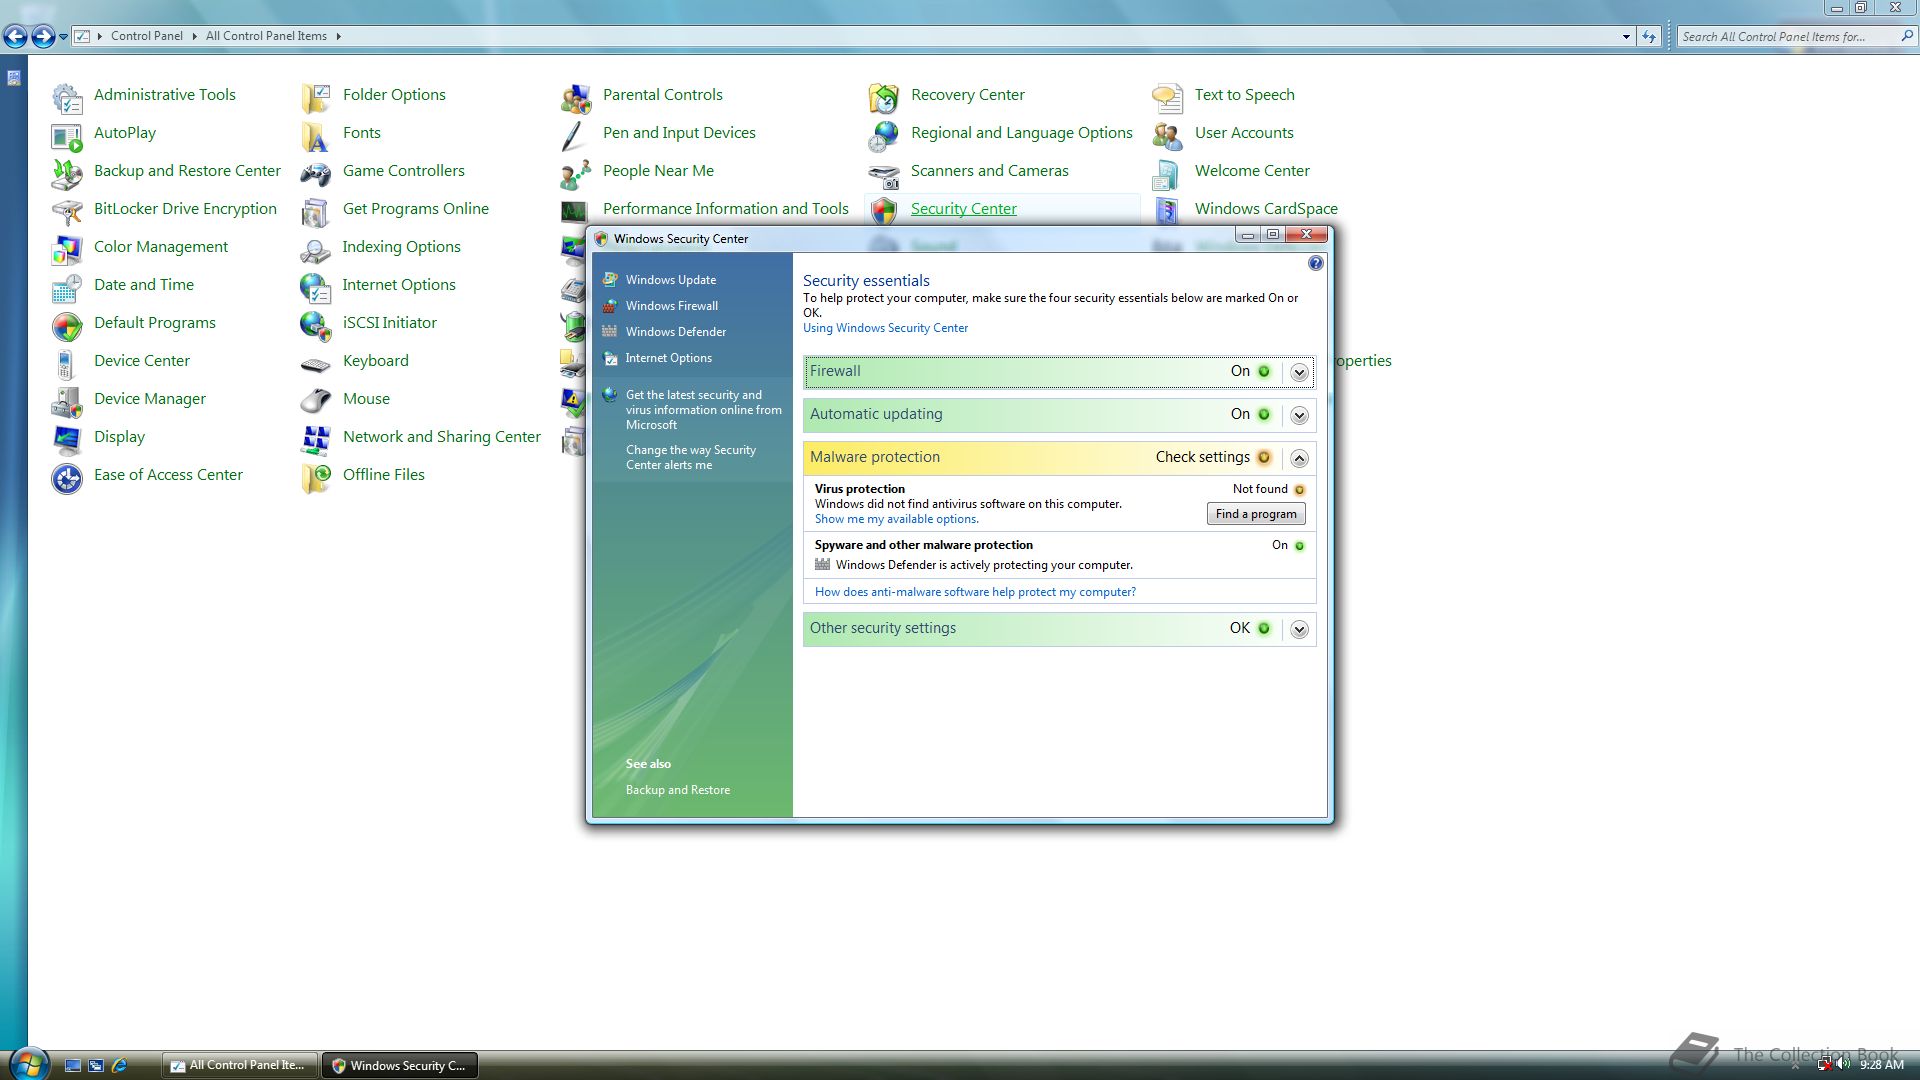Screen dimensions: 1920x1080
Task: Click Show me my available options link
Action: coord(896,519)
